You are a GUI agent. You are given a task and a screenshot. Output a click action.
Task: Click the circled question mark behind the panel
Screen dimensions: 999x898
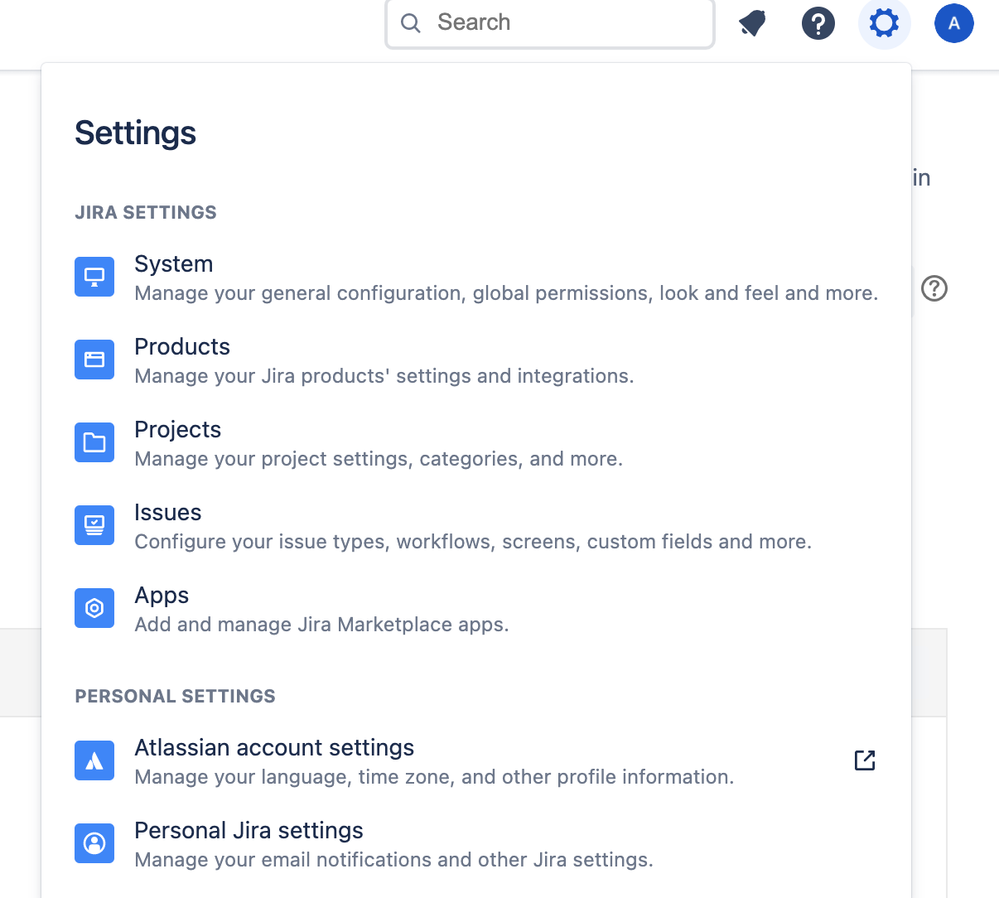(x=934, y=289)
